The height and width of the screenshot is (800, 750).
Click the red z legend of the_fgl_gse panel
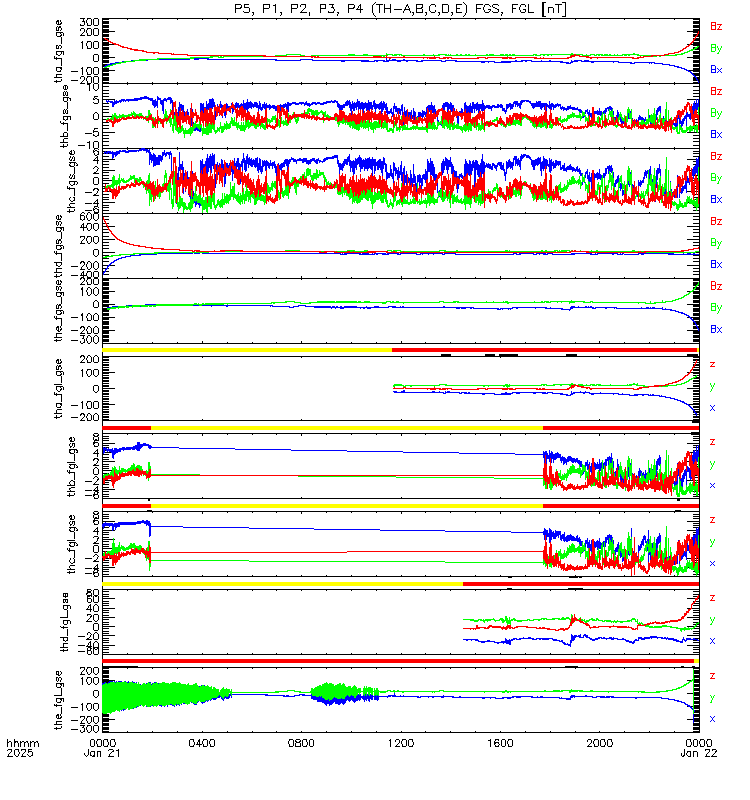712,676
